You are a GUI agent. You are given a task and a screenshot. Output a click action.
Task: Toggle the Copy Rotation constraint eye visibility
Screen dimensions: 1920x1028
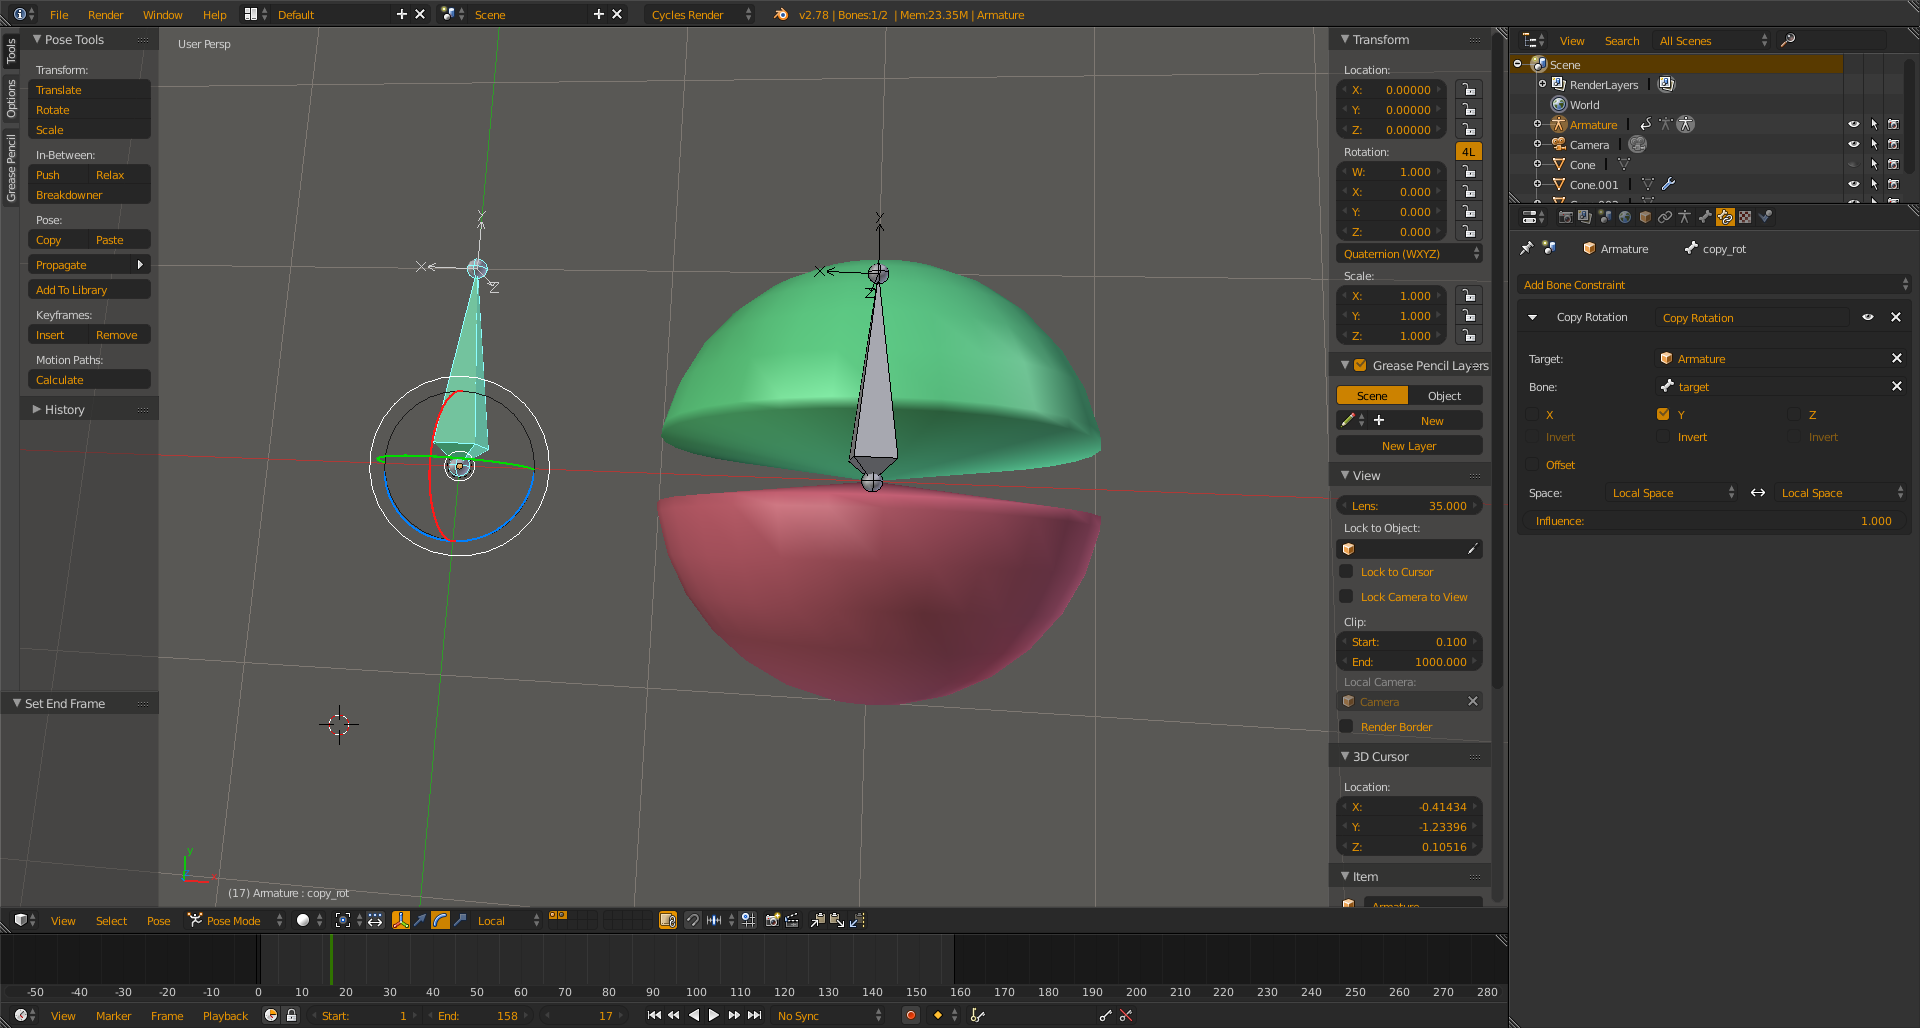pyautogui.click(x=1867, y=317)
